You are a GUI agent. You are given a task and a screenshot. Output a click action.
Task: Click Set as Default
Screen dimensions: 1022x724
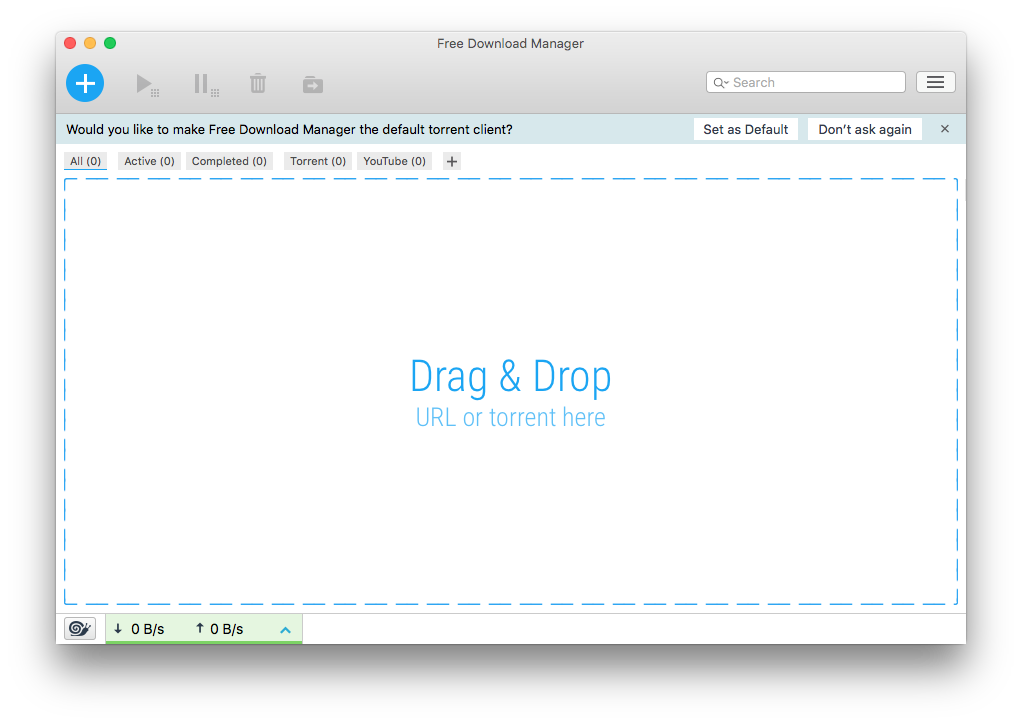pos(746,129)
